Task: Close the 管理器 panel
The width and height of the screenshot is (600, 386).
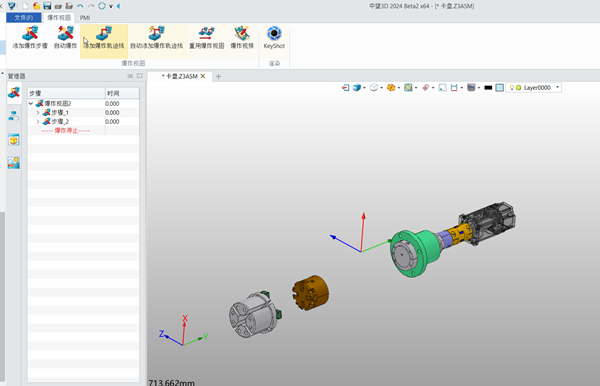Action: click(140, 76)
